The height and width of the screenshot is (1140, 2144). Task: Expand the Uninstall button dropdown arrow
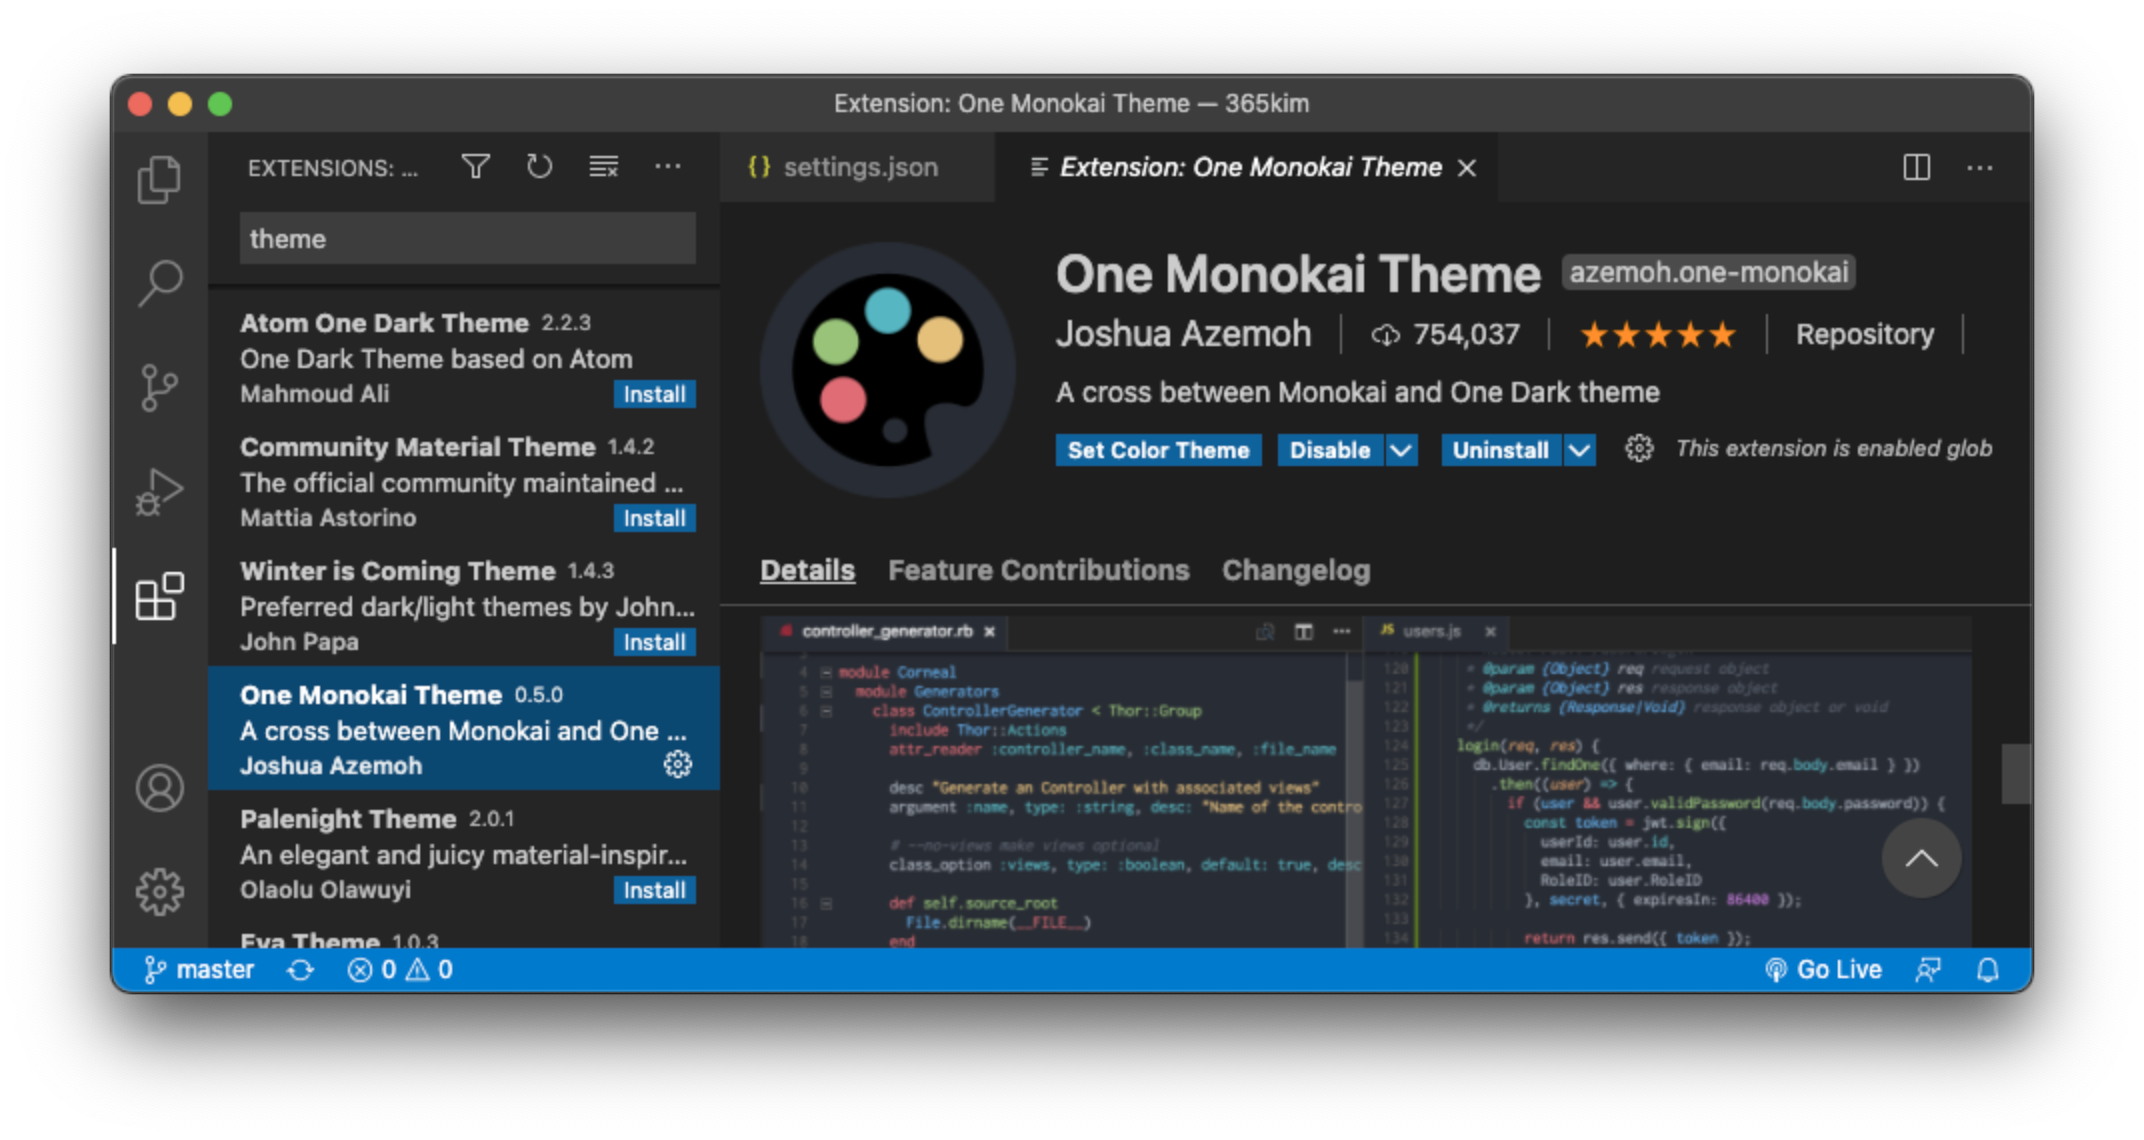point(1579,450)
